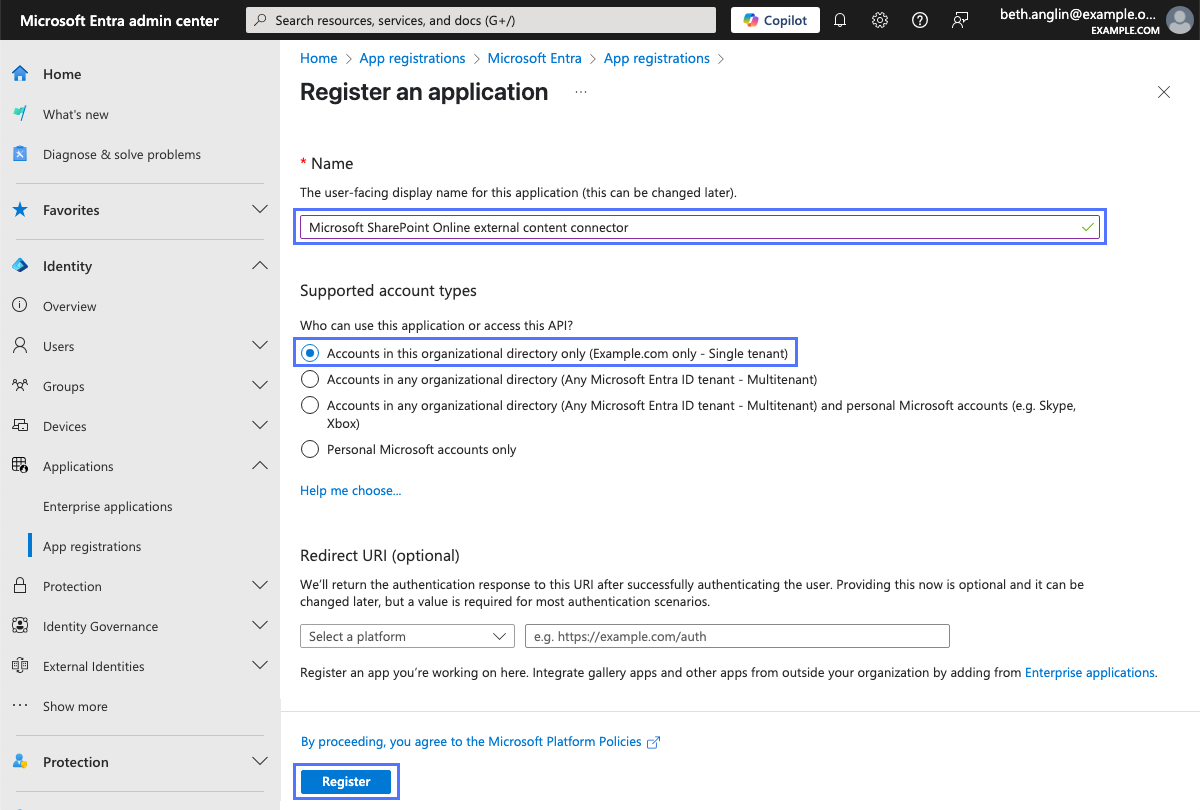Click the Home house icon in sidebar
This screenshot has width=1200, height=810.
pyautogui.click(x=20, y=74)
